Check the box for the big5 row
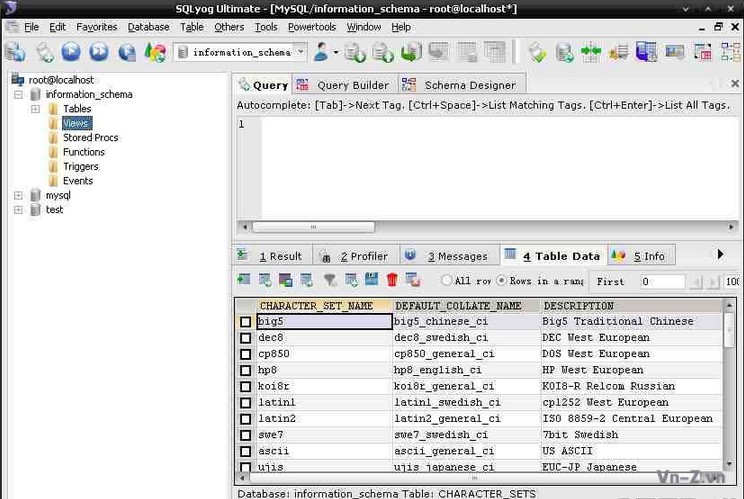The image size is (744, 499). [x=245, y=322]
